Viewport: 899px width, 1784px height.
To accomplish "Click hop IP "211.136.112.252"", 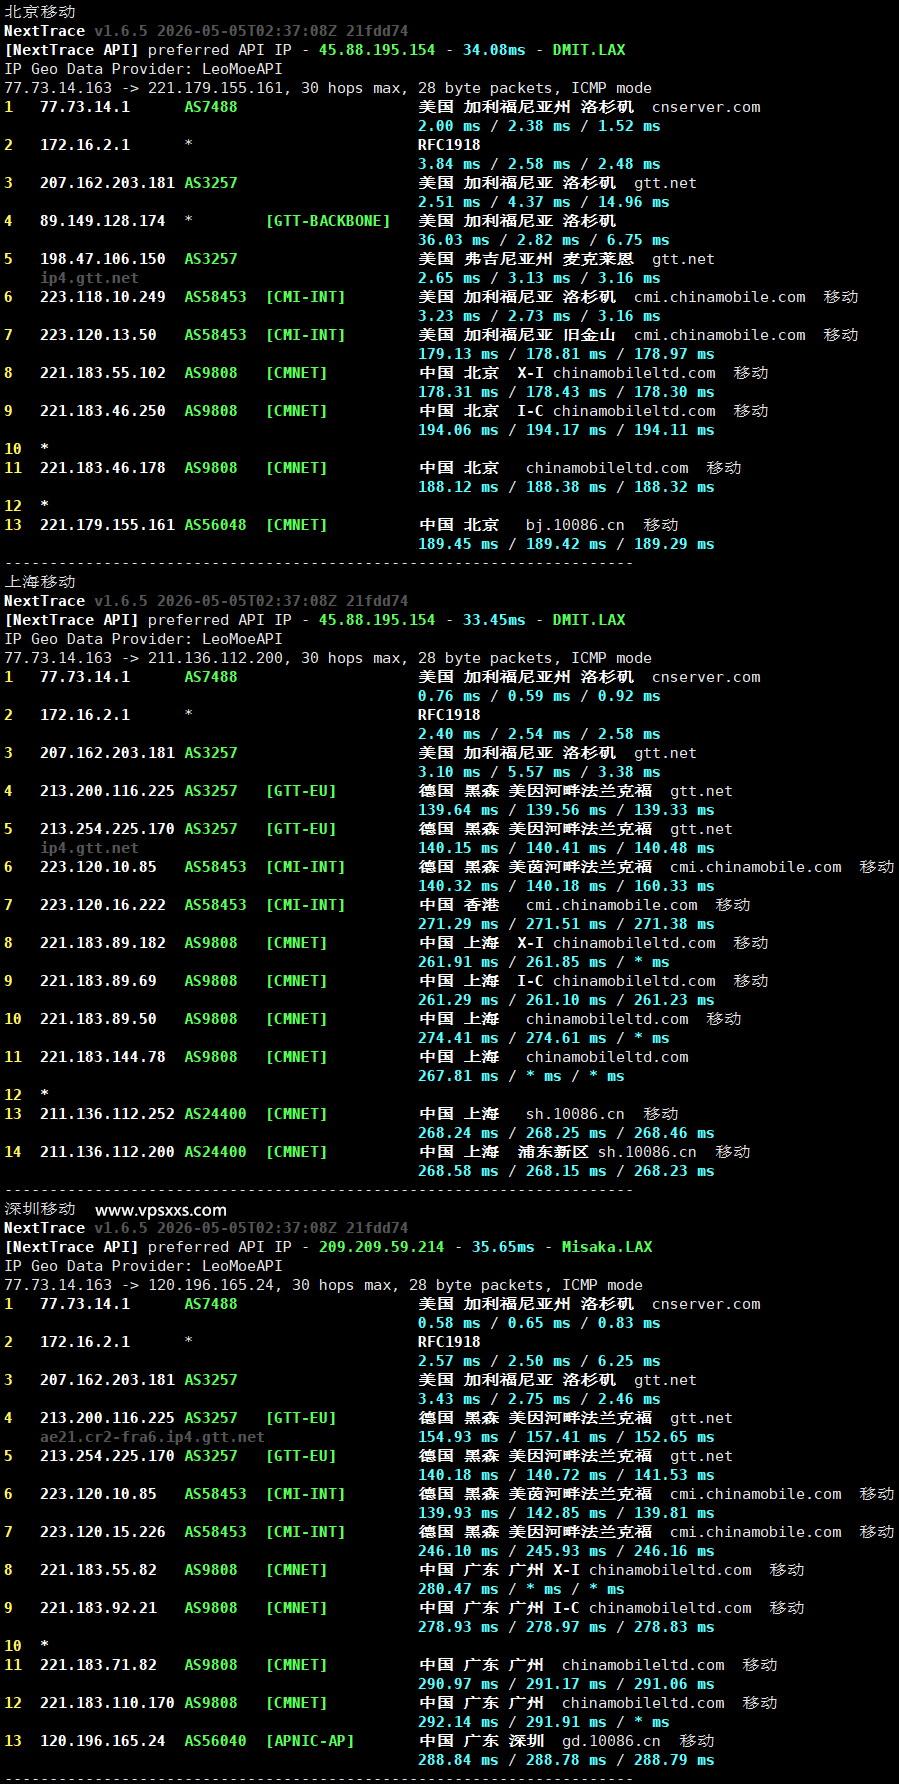I will point(107,1113).
